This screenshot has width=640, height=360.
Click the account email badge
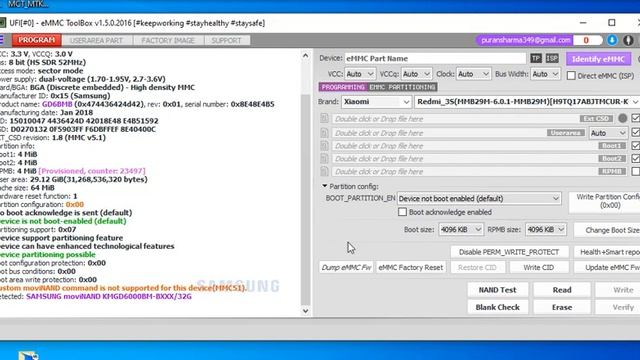525,40
